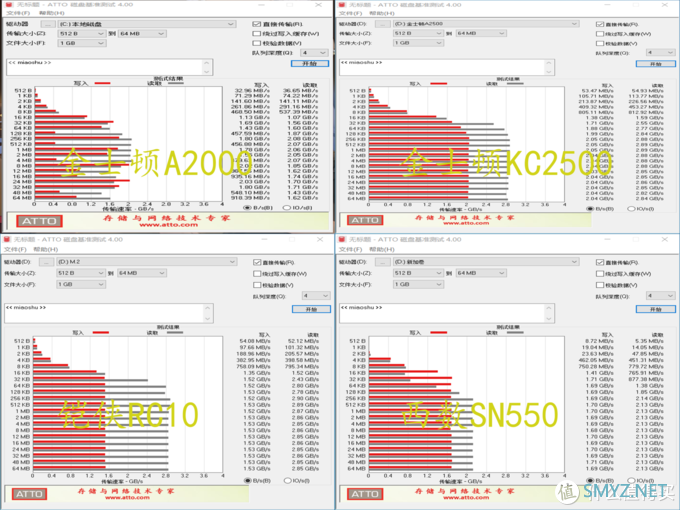Screen dimensions: 680x510
Task: Open 1 GB file size dropdown in RC10 window
Action: [81, 284]
